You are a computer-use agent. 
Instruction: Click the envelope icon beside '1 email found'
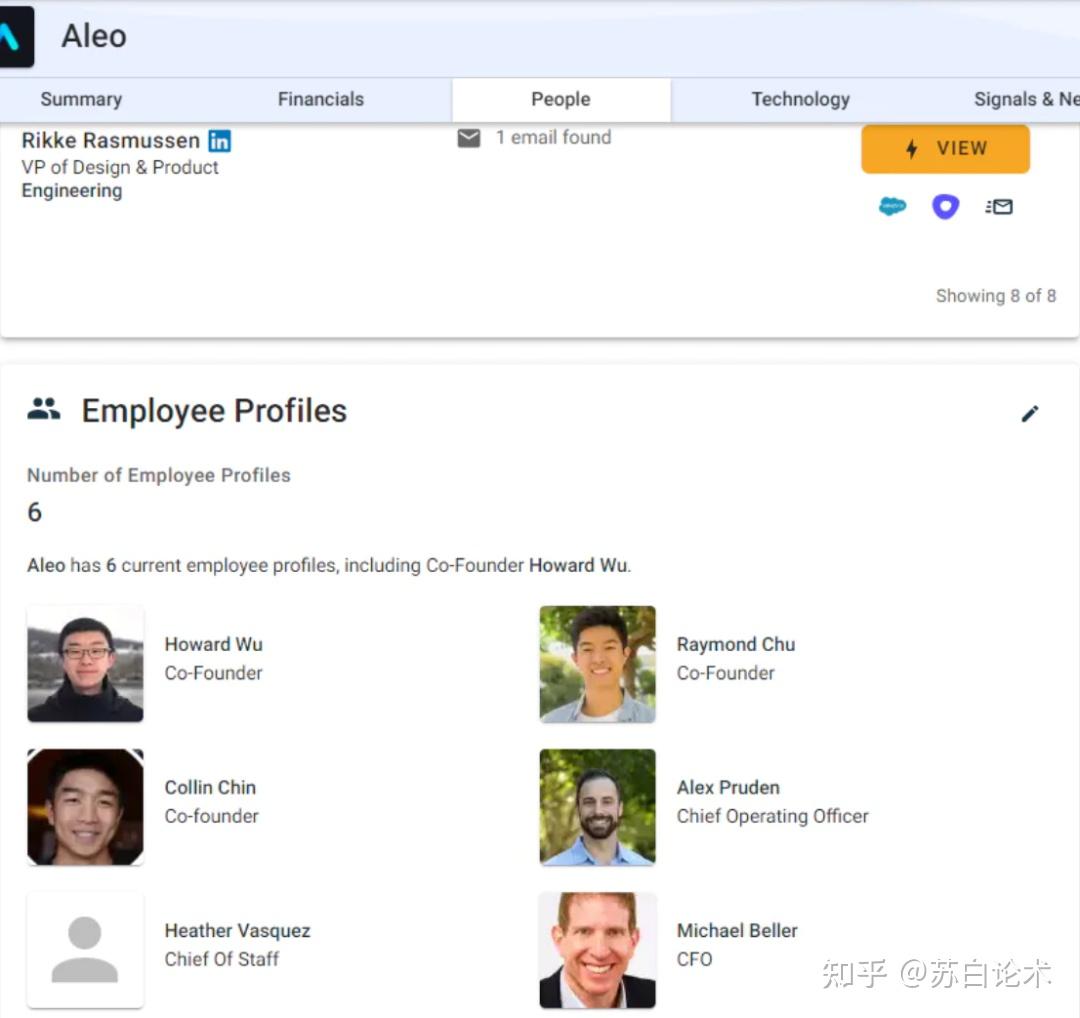pyautogui.click(x=469, y=138)
